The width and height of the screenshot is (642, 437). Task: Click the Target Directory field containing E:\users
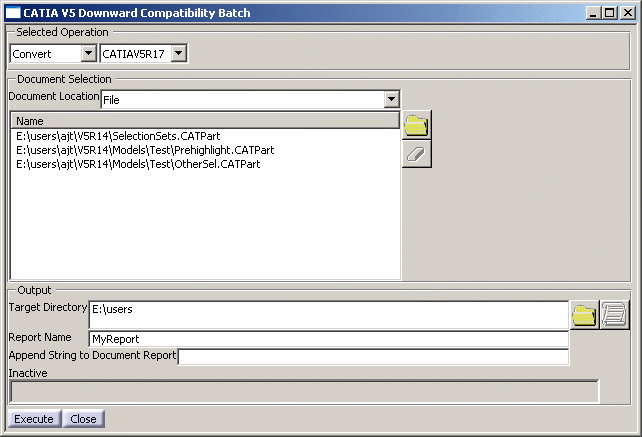[x=329, y=315]
